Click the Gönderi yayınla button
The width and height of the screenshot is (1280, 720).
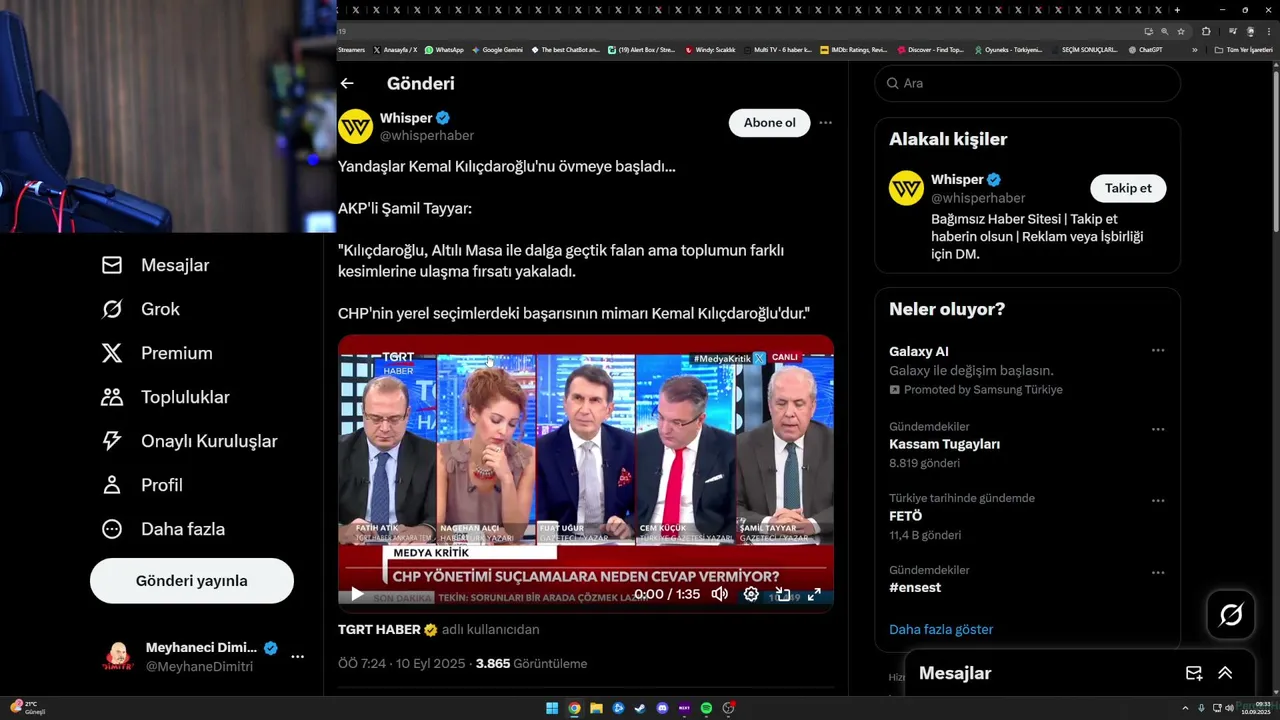coord(192,581)
